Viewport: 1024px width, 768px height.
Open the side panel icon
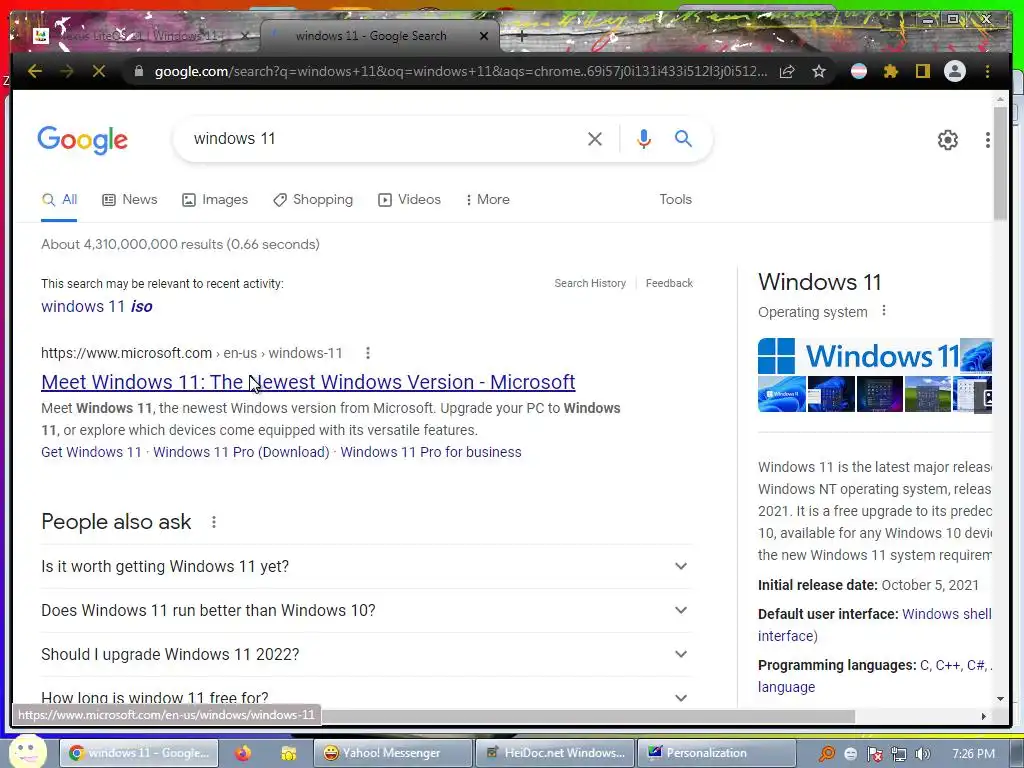point(922,71)
